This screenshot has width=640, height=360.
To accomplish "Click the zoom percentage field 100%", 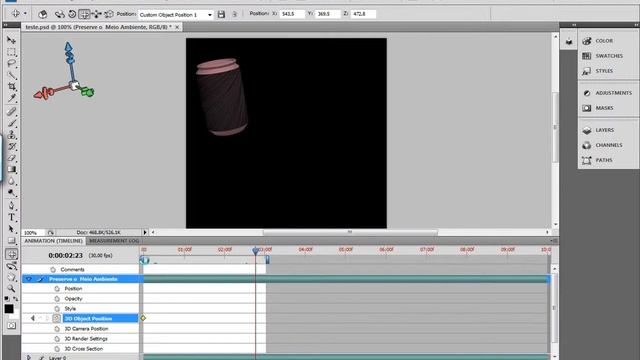I will tap(32, 232).
